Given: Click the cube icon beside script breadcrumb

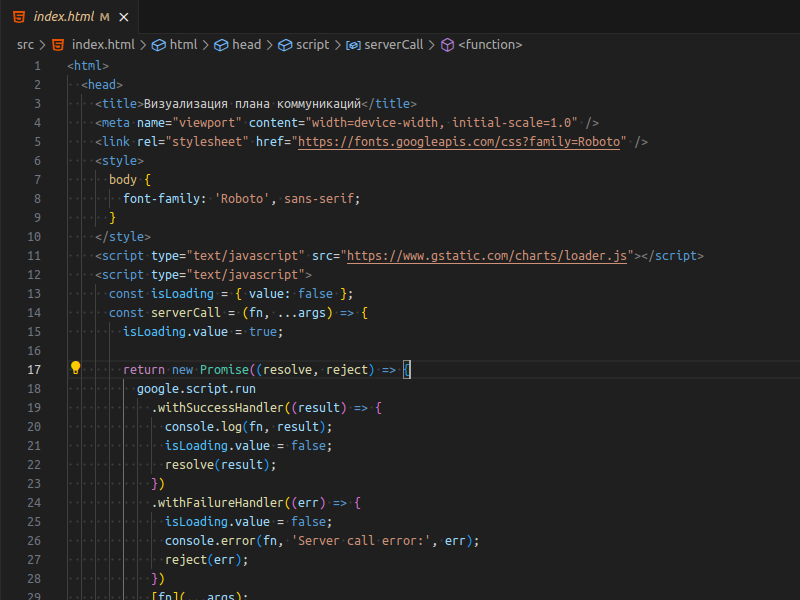Looking at the screenshot, I should [285, 45].
